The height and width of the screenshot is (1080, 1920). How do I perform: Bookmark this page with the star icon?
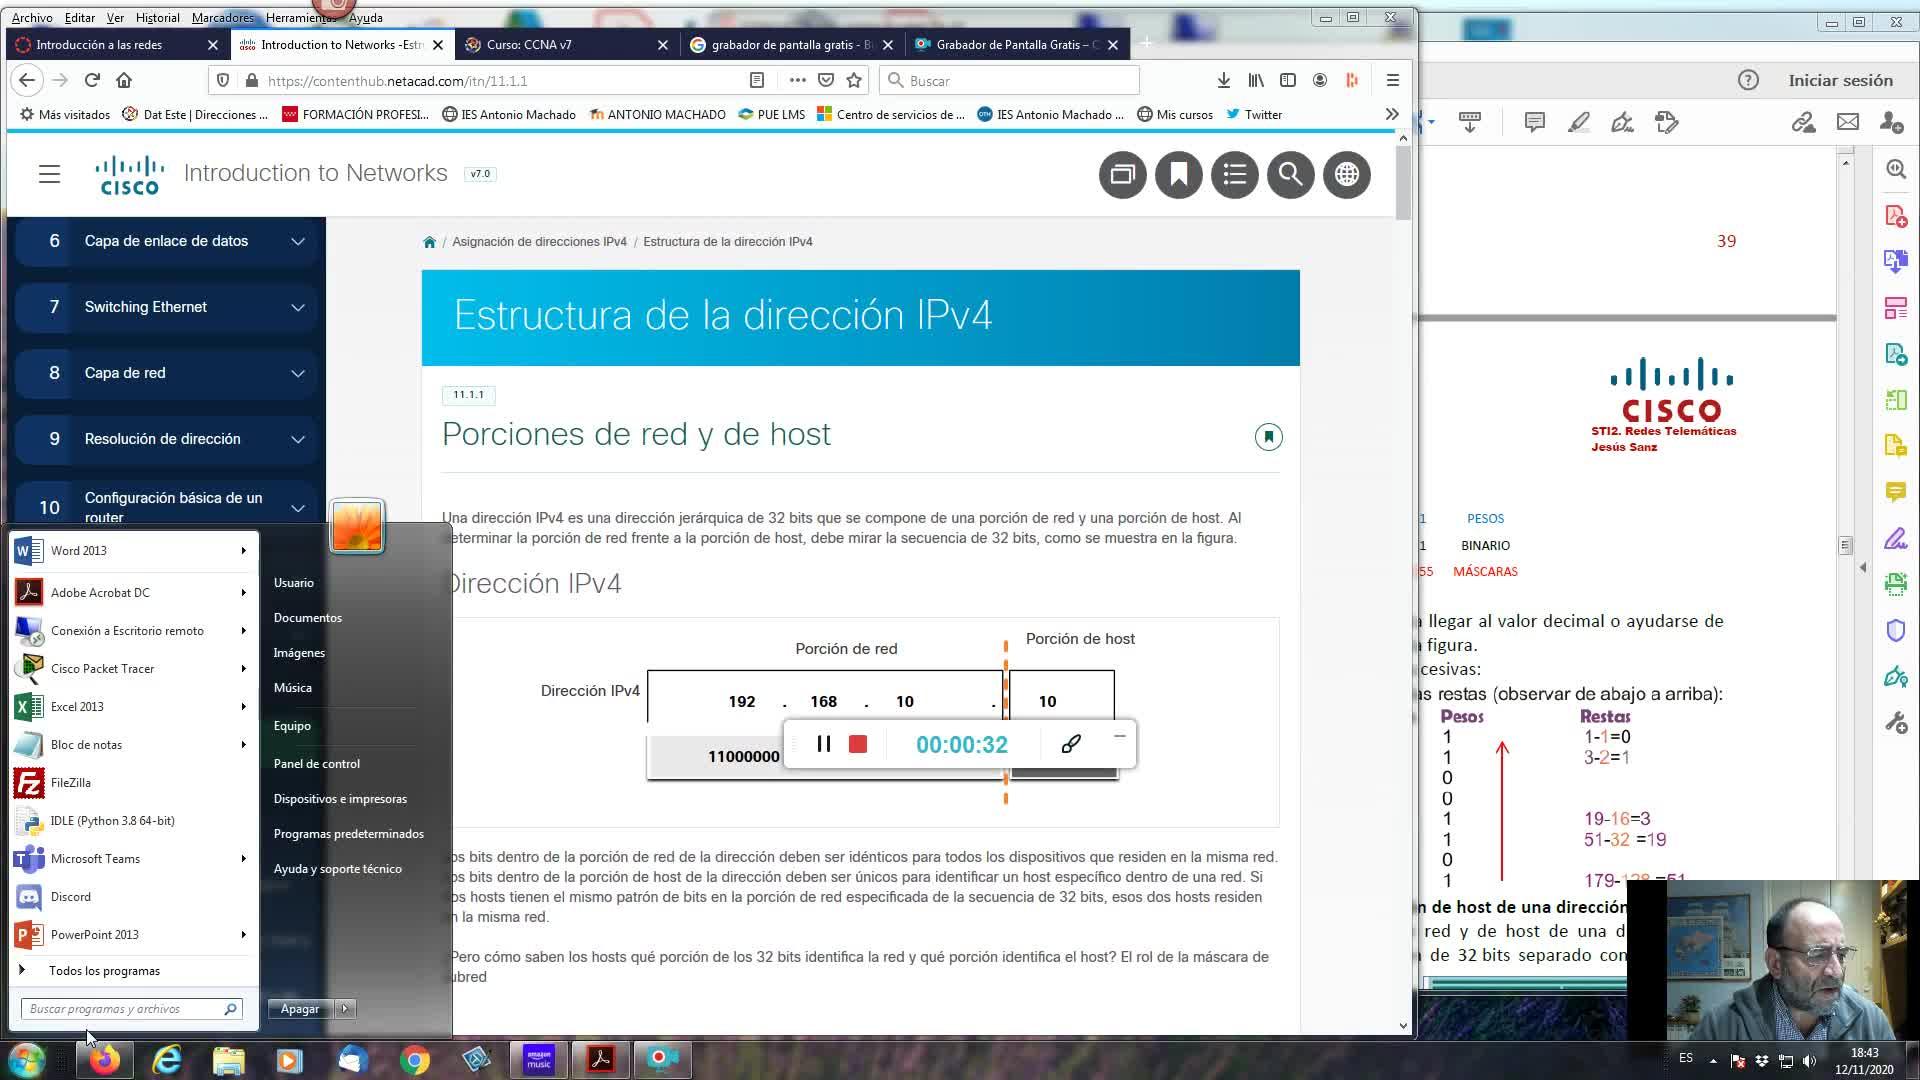tap(854, 80)
